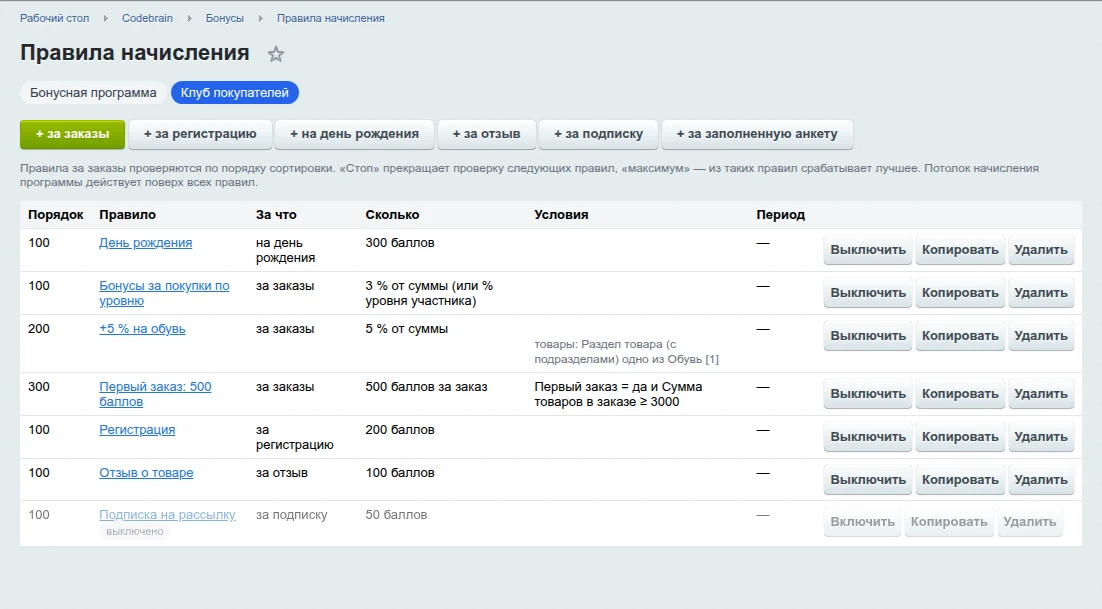Disable the +5 % на обувь rule

tap(868, 336)
